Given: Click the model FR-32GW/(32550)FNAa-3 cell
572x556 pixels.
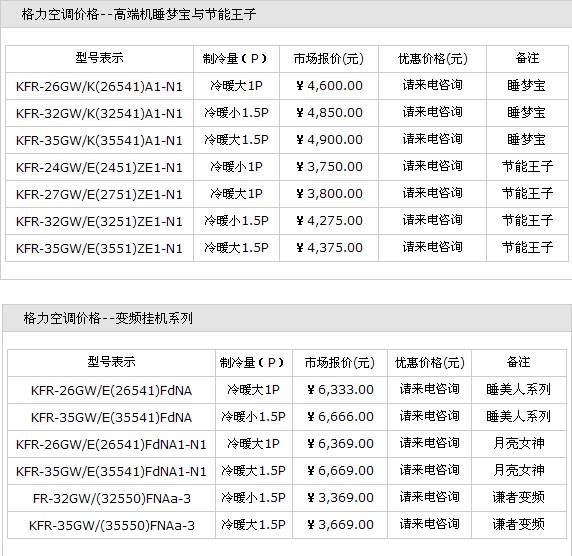Looking at the screenshot, I should 111,498.
